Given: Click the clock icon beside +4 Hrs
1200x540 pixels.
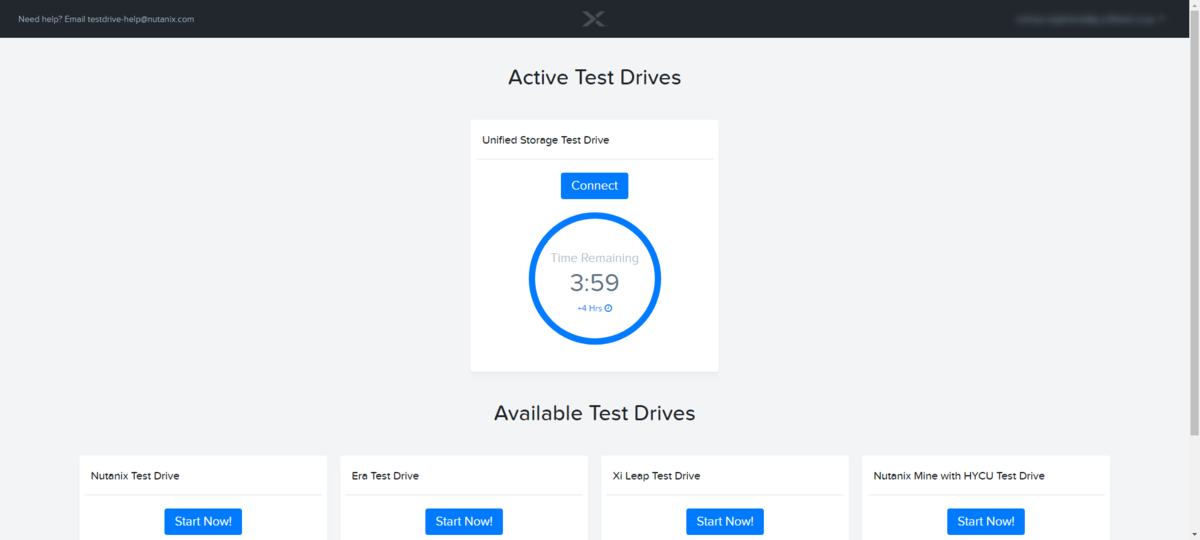Looking at the screenshot, I should [x=608, y=308].
